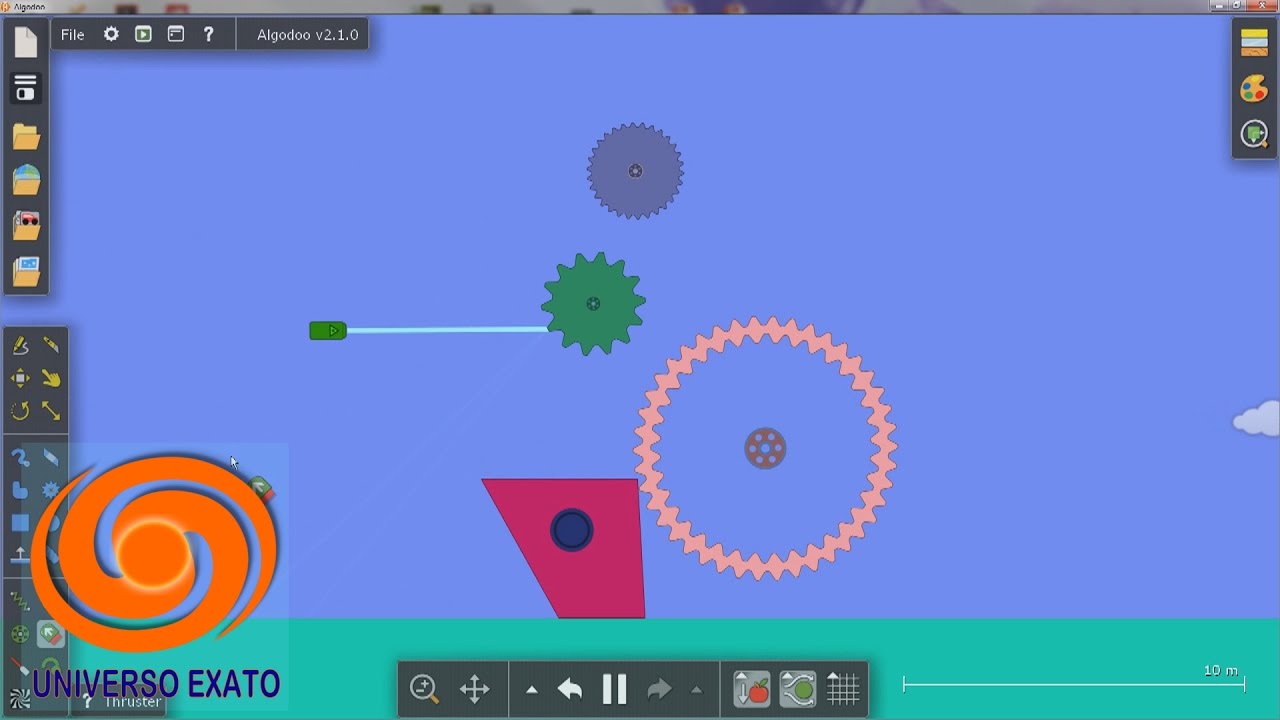1280x720 pixels.
Task: Expand the undo history arrow
Action: [532, 689]
